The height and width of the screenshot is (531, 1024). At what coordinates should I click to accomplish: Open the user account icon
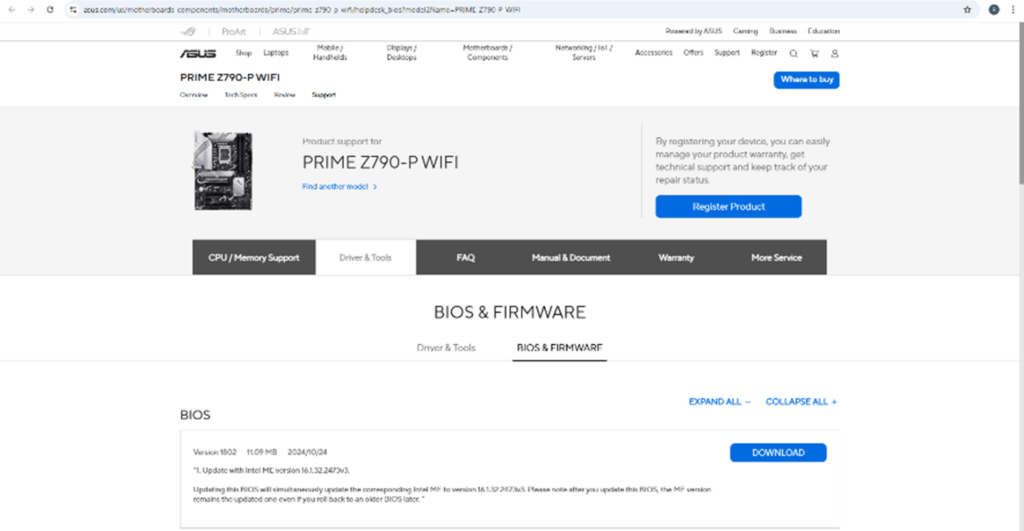835,54
